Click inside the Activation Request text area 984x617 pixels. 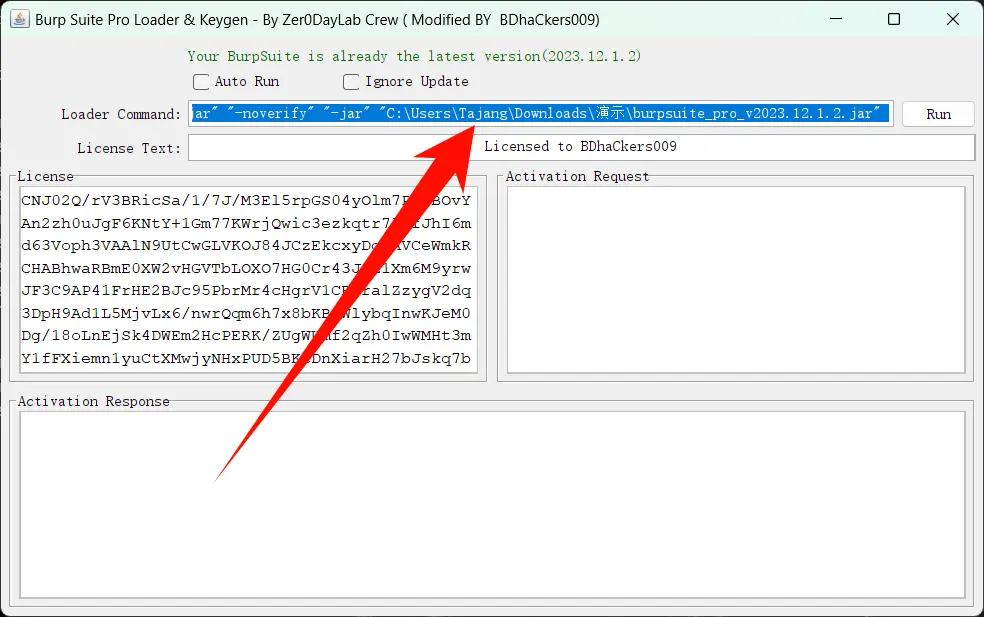point(735,280)
